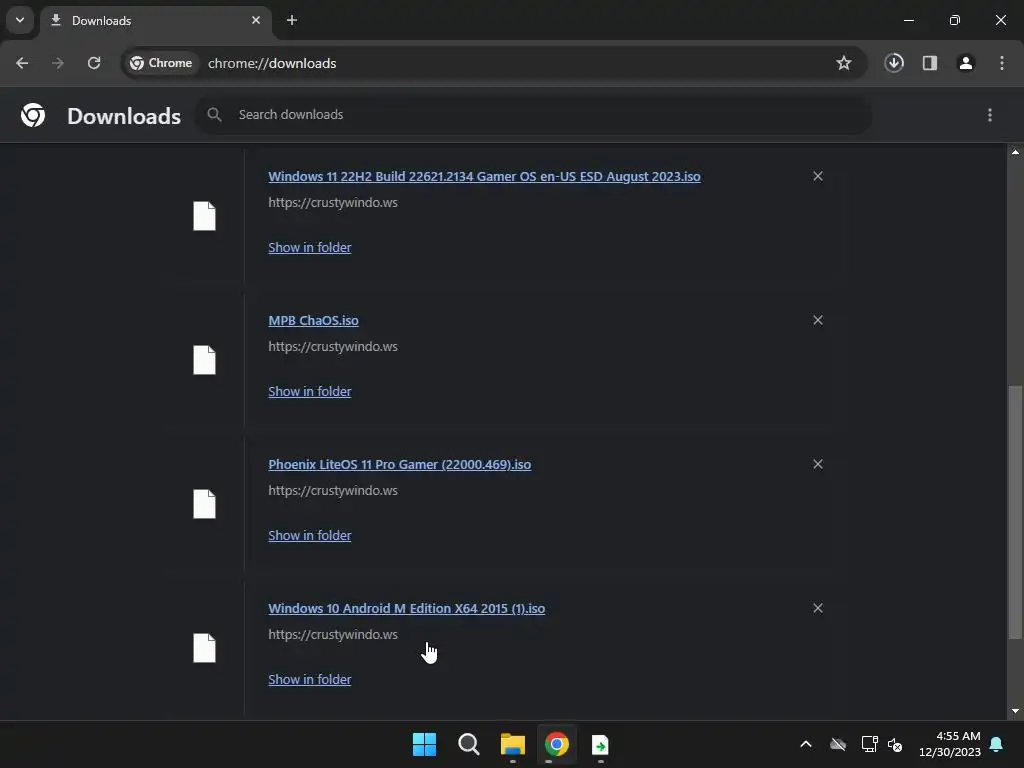Open the notification bell

pyautogui.click(x=997, y=744)
